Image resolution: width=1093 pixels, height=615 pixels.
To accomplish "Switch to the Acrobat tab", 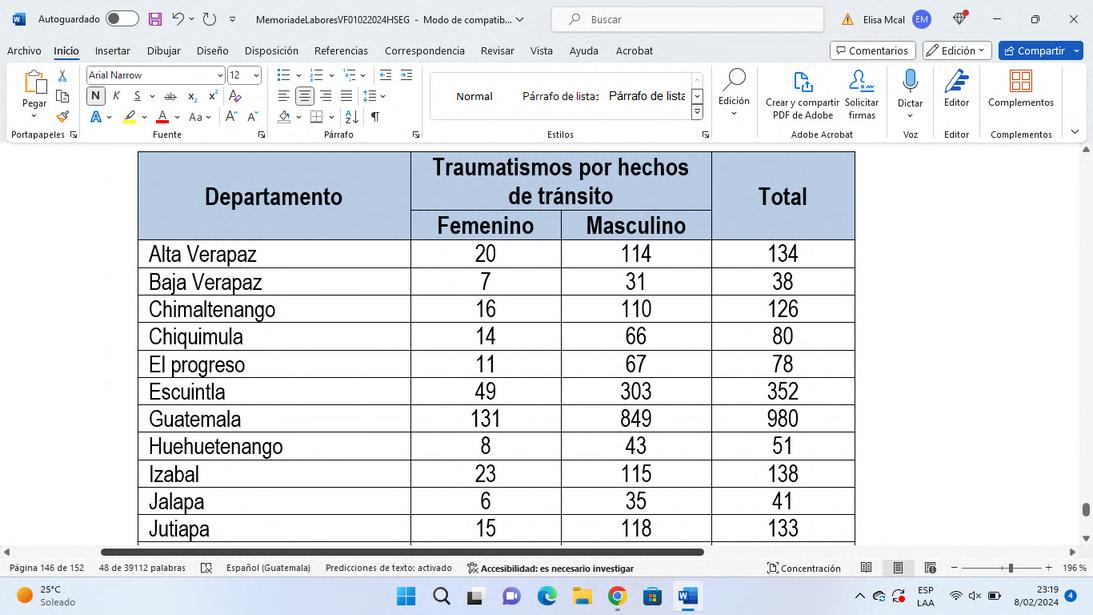I will click(634, 50).
